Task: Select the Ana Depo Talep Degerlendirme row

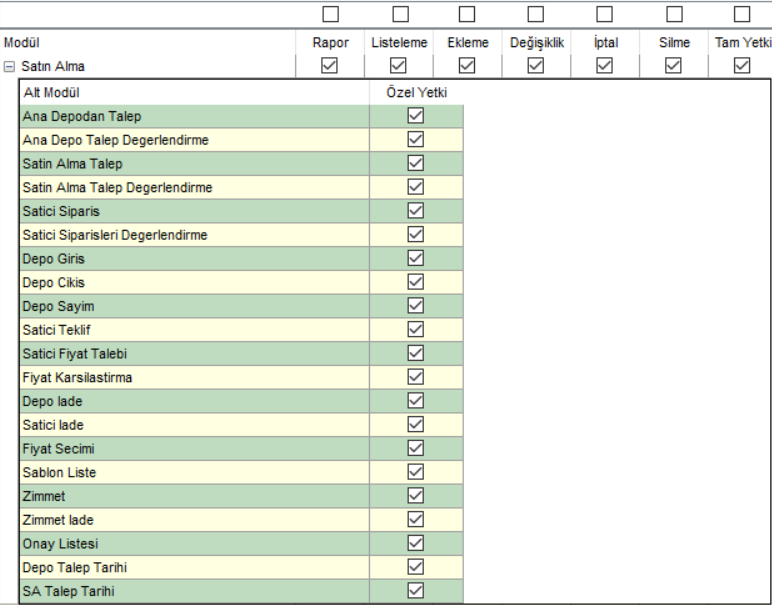Action: [x=241, y=140]
